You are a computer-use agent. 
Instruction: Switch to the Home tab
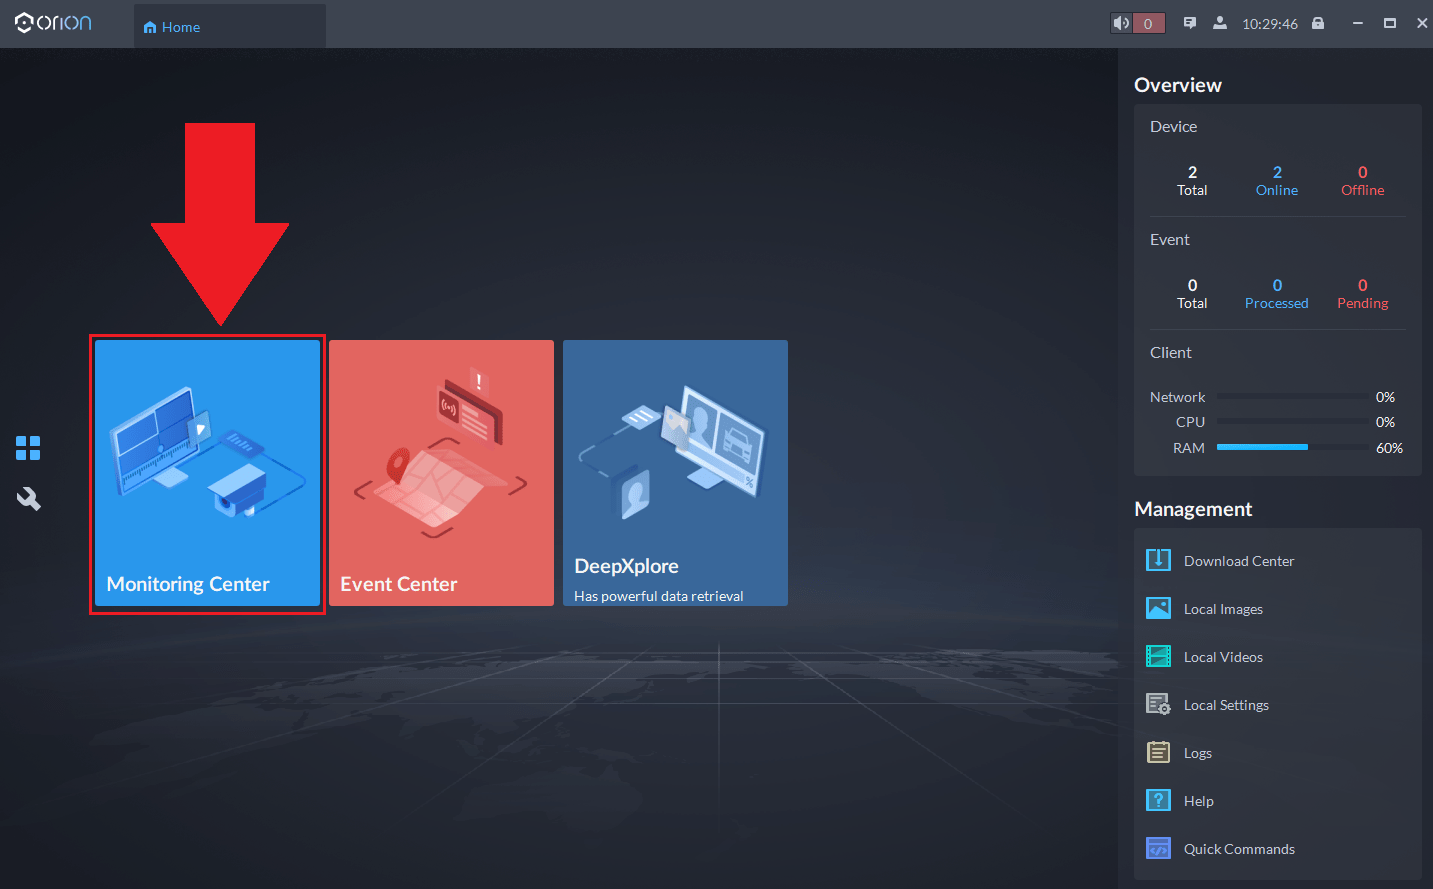(172, 27)
